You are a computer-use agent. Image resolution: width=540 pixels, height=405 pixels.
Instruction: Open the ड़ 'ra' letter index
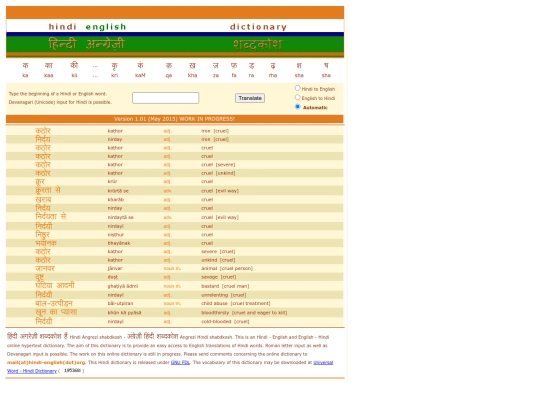pyautogui.click(x=251, y=69)
